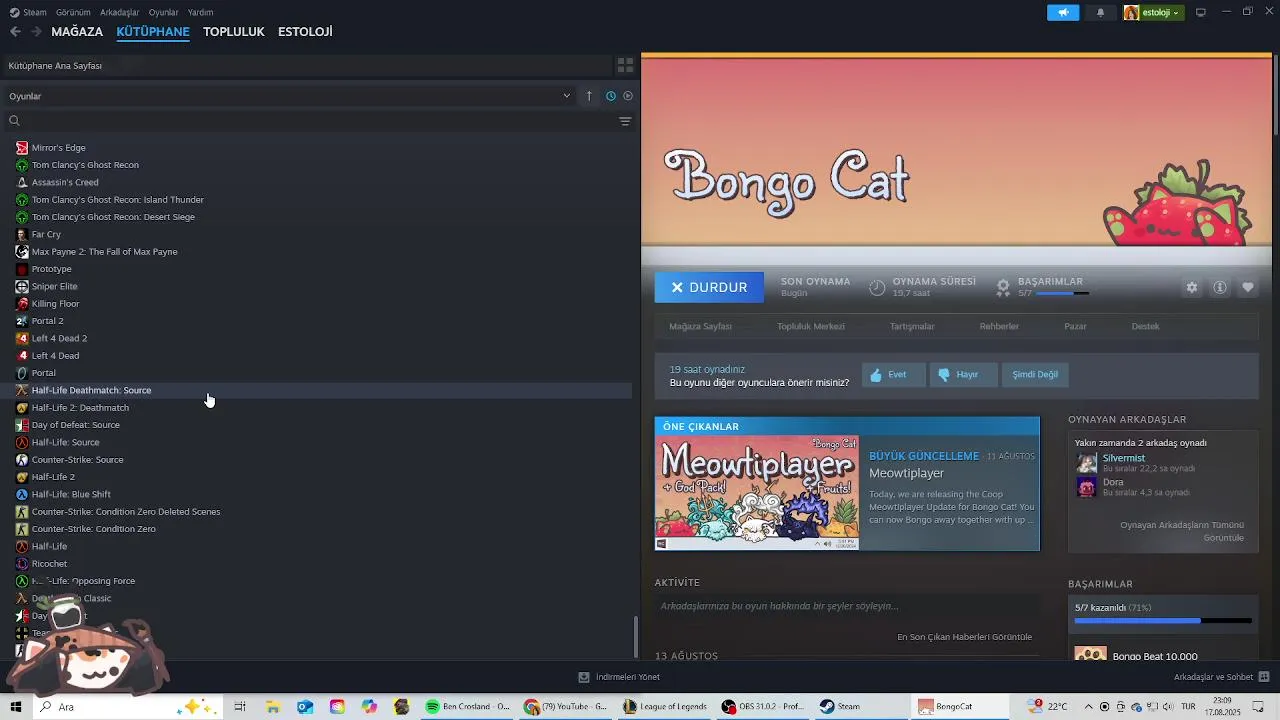
Task: Open İndirmeleri Yönet downloads
Action: tap(619, 677)
